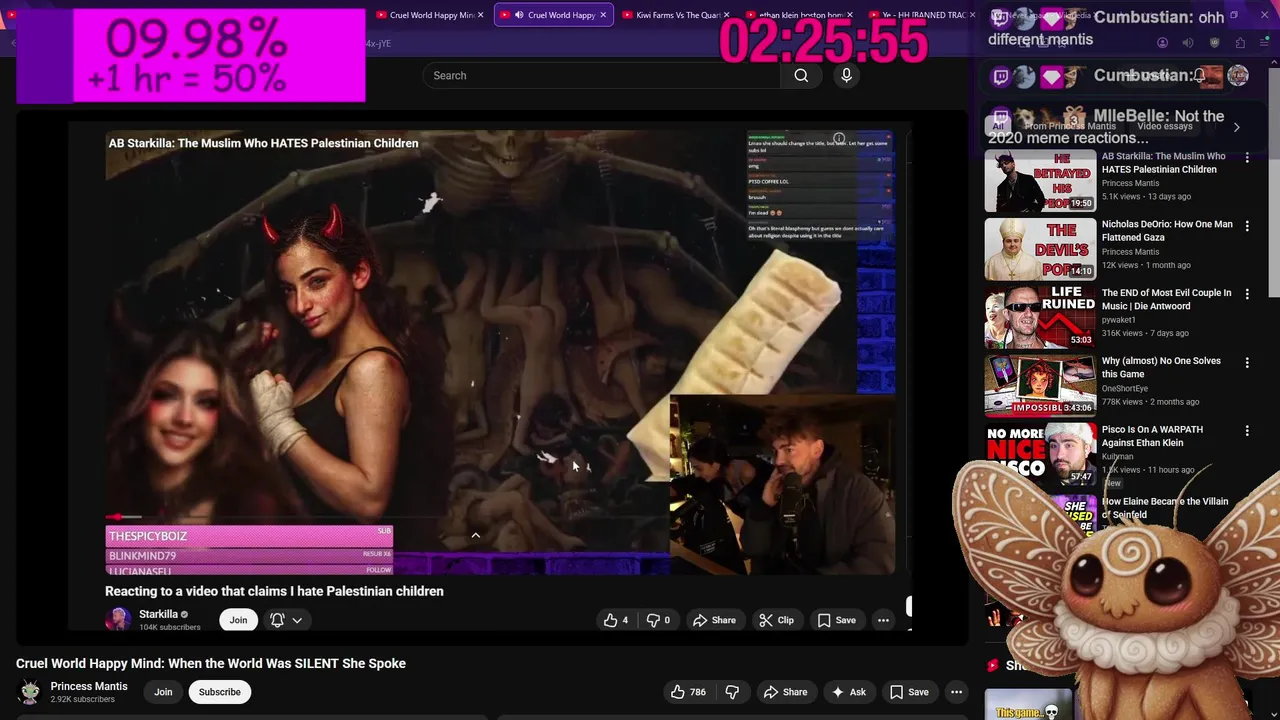The width and height of the screenshot is (1280, 720).
Task: Open Why (almost) No One Solves this Game
Action: [1161, 367]
